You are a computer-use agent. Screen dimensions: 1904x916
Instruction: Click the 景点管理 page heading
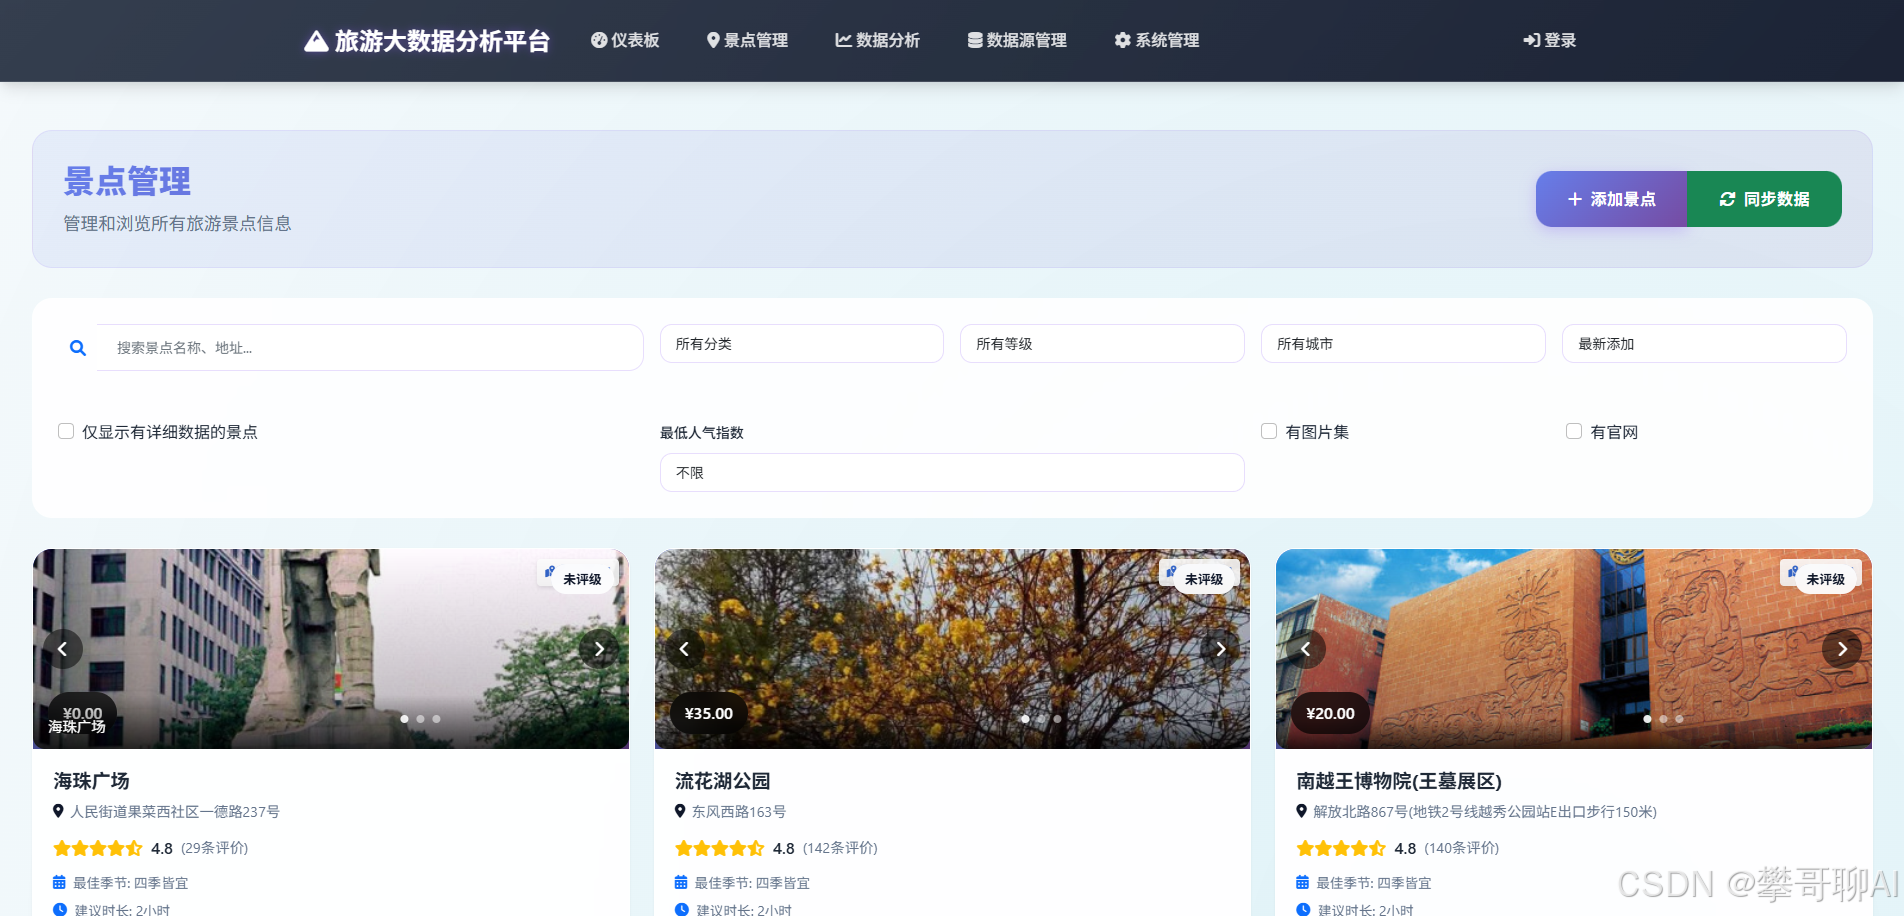(x=127, y=182)
